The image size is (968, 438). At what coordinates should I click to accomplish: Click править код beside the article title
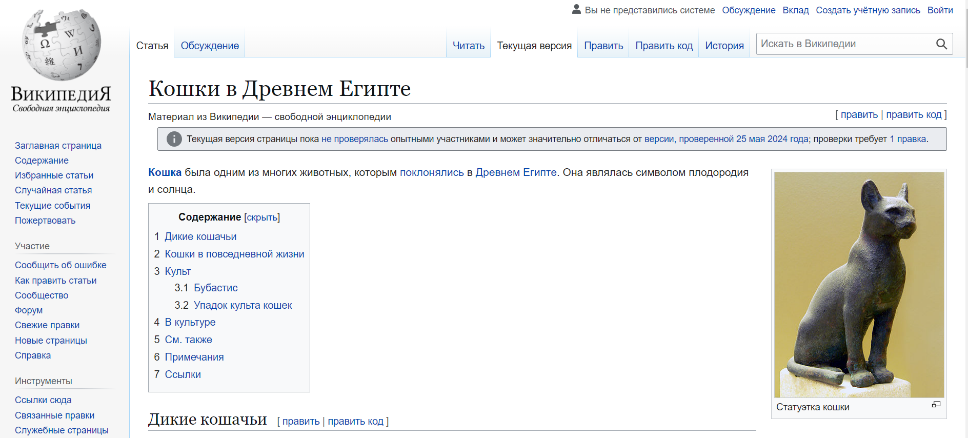(914, 115)
